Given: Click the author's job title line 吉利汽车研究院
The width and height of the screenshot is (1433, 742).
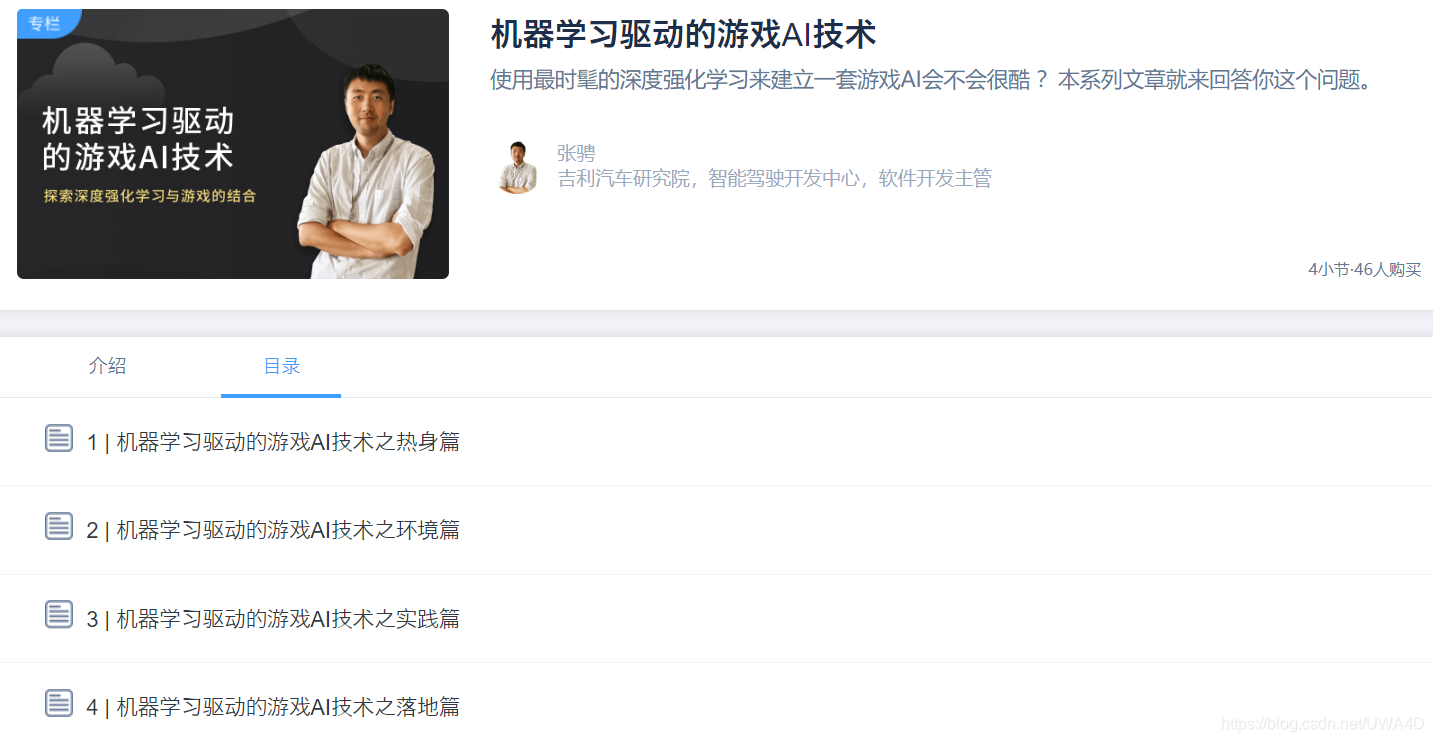Looking at the screenshot, I should pos(774,179).
